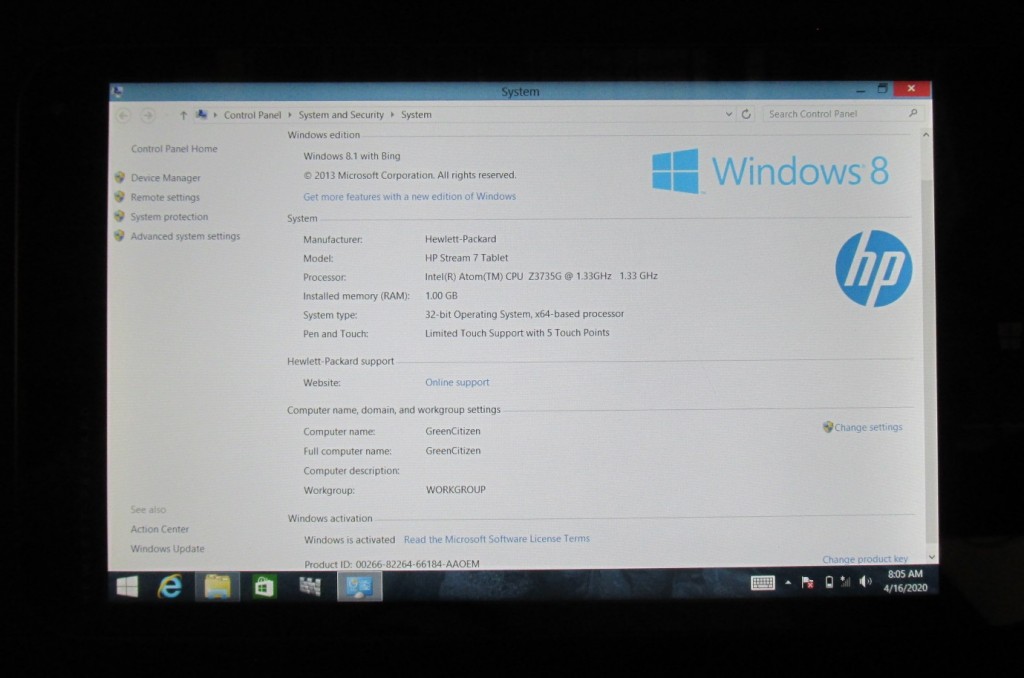Click the up arrow navigation button
This screenshot has height=678, width=1024.
click(183, 115)
